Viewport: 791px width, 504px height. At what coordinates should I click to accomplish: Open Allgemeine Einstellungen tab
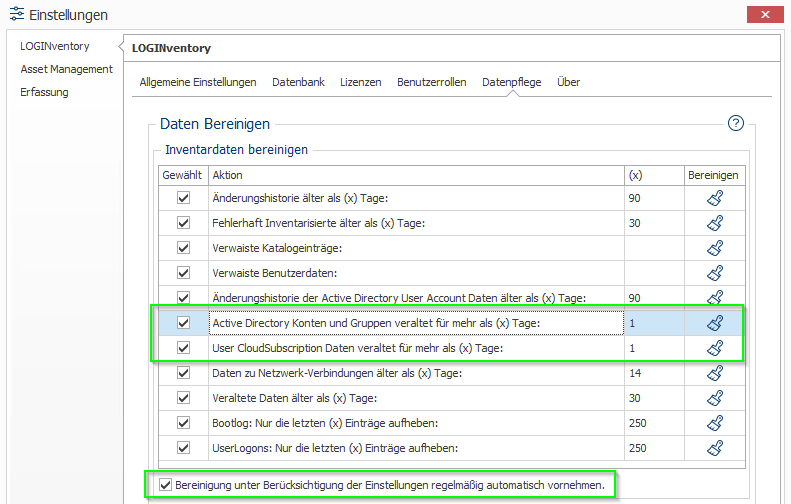pyautogui.click(x=198, y=82)
